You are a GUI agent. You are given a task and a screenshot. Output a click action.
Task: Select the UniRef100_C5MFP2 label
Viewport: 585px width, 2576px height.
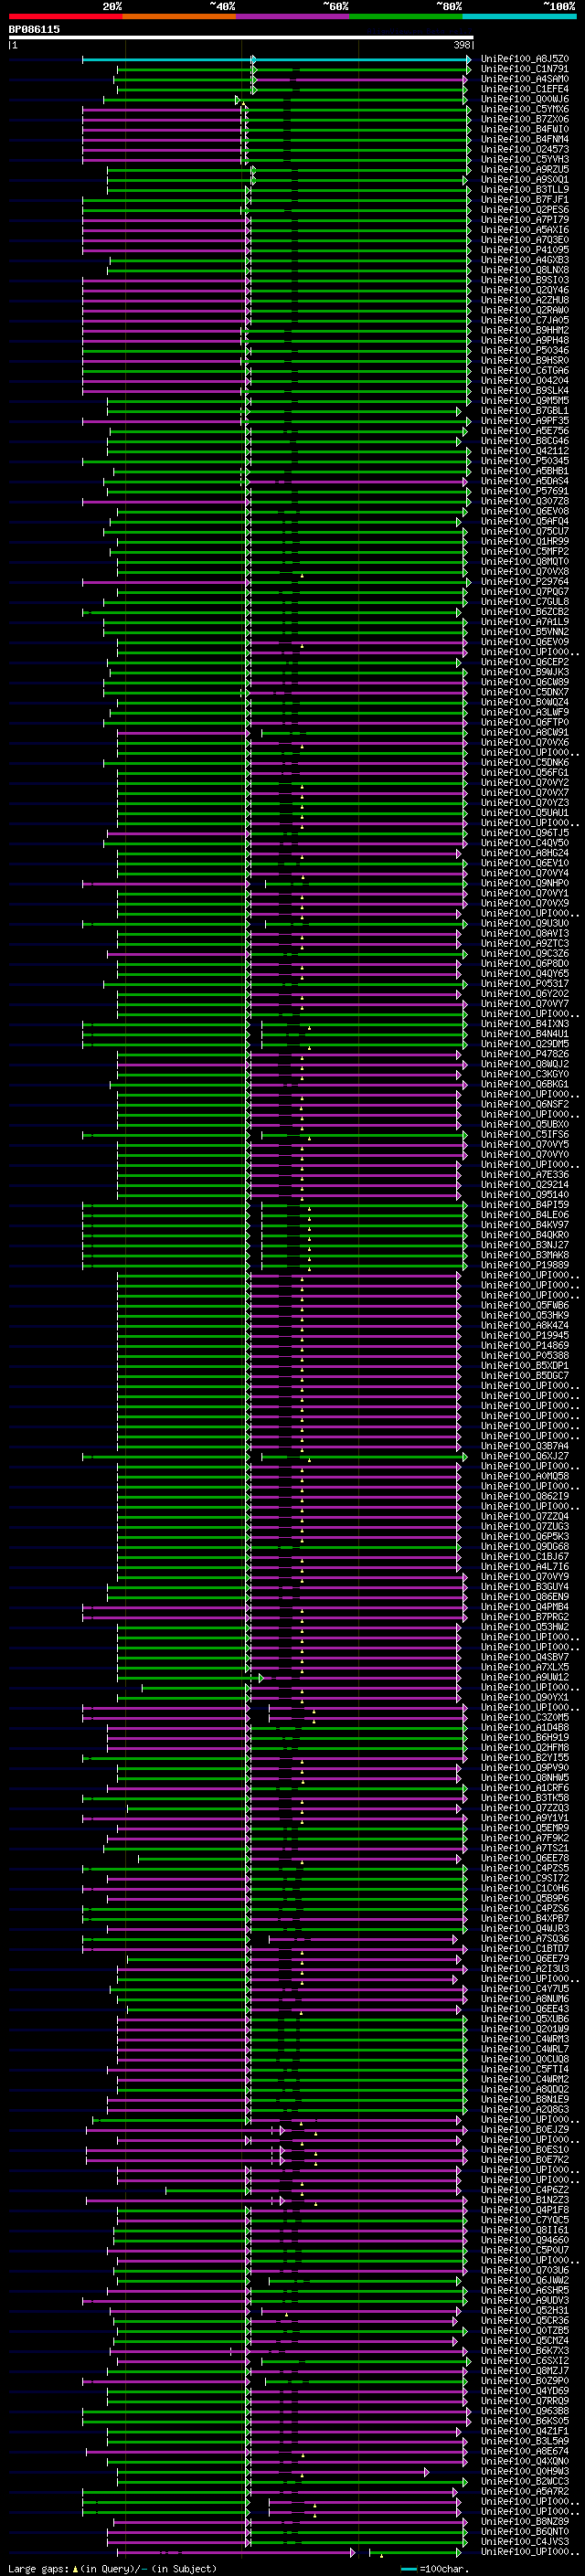(x=525, y=551)
